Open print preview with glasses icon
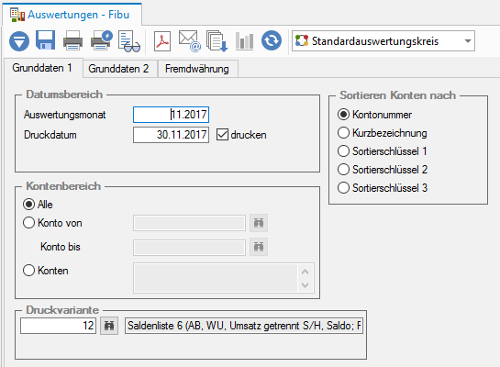The image size is (500, 367). point(129,41)
